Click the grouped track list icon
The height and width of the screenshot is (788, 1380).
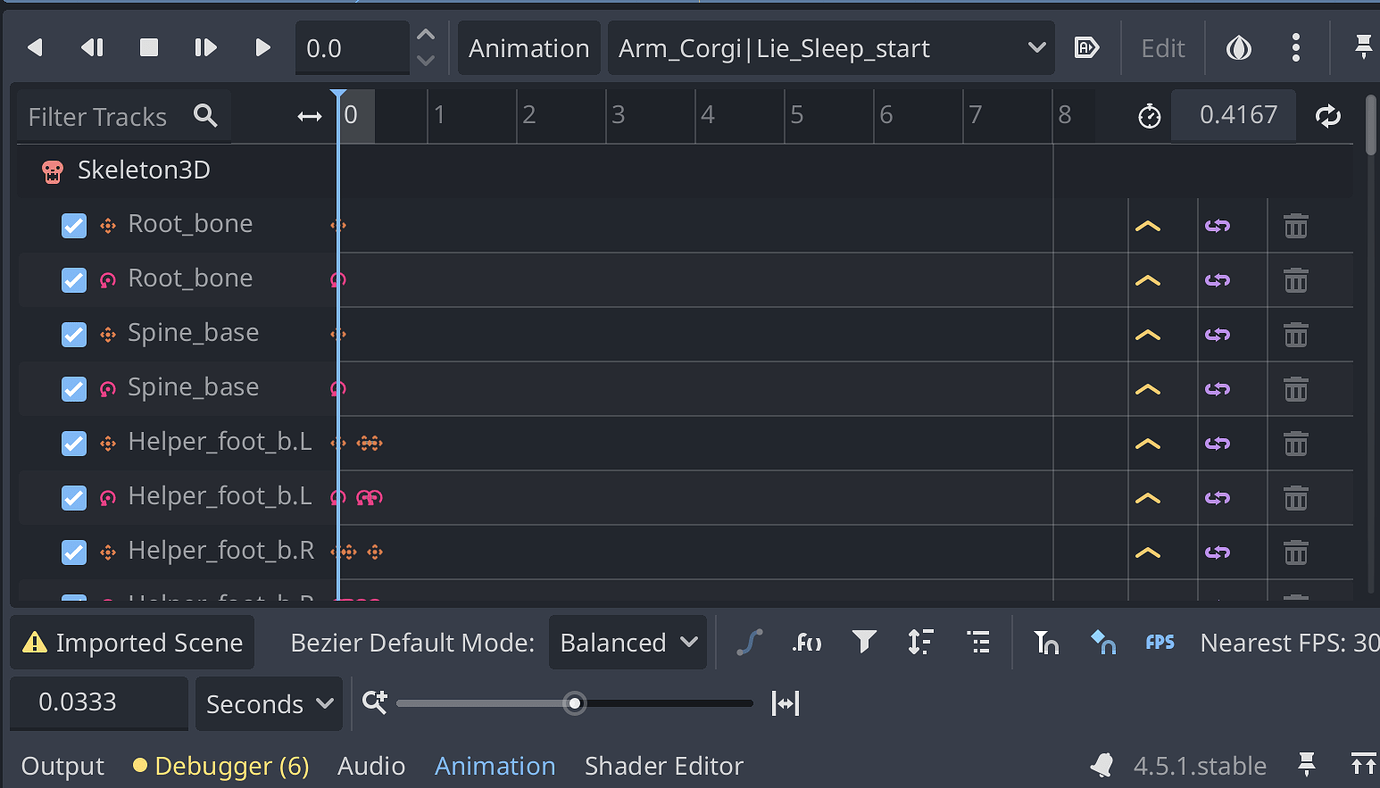pyautogui.click(x=978, y=642)
